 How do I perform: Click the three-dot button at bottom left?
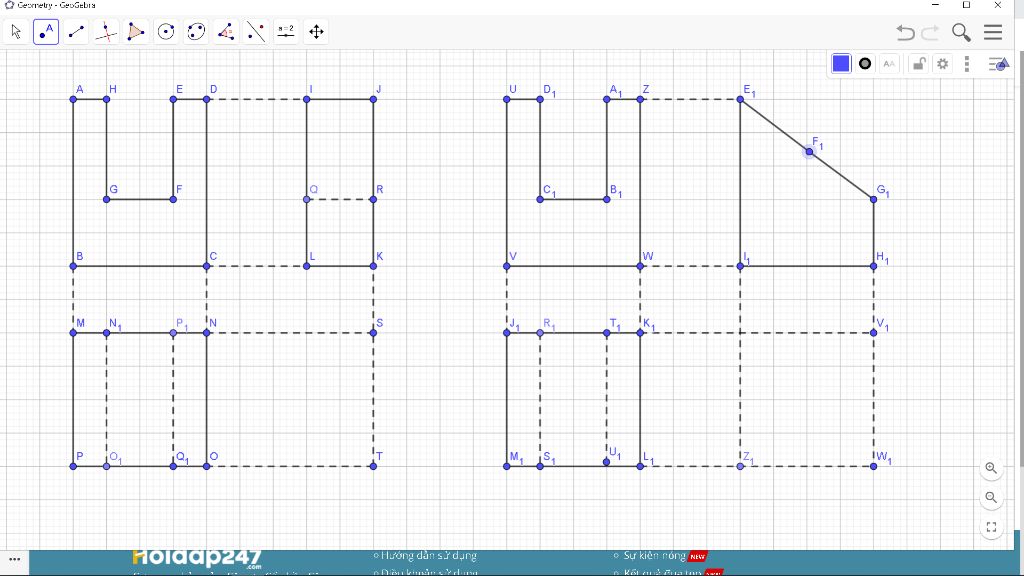pyautogui.click(x=14, y=559)
